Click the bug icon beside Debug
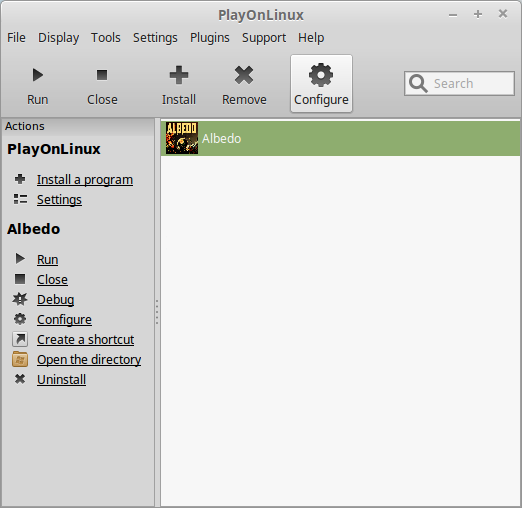 [x=20, y=299]
